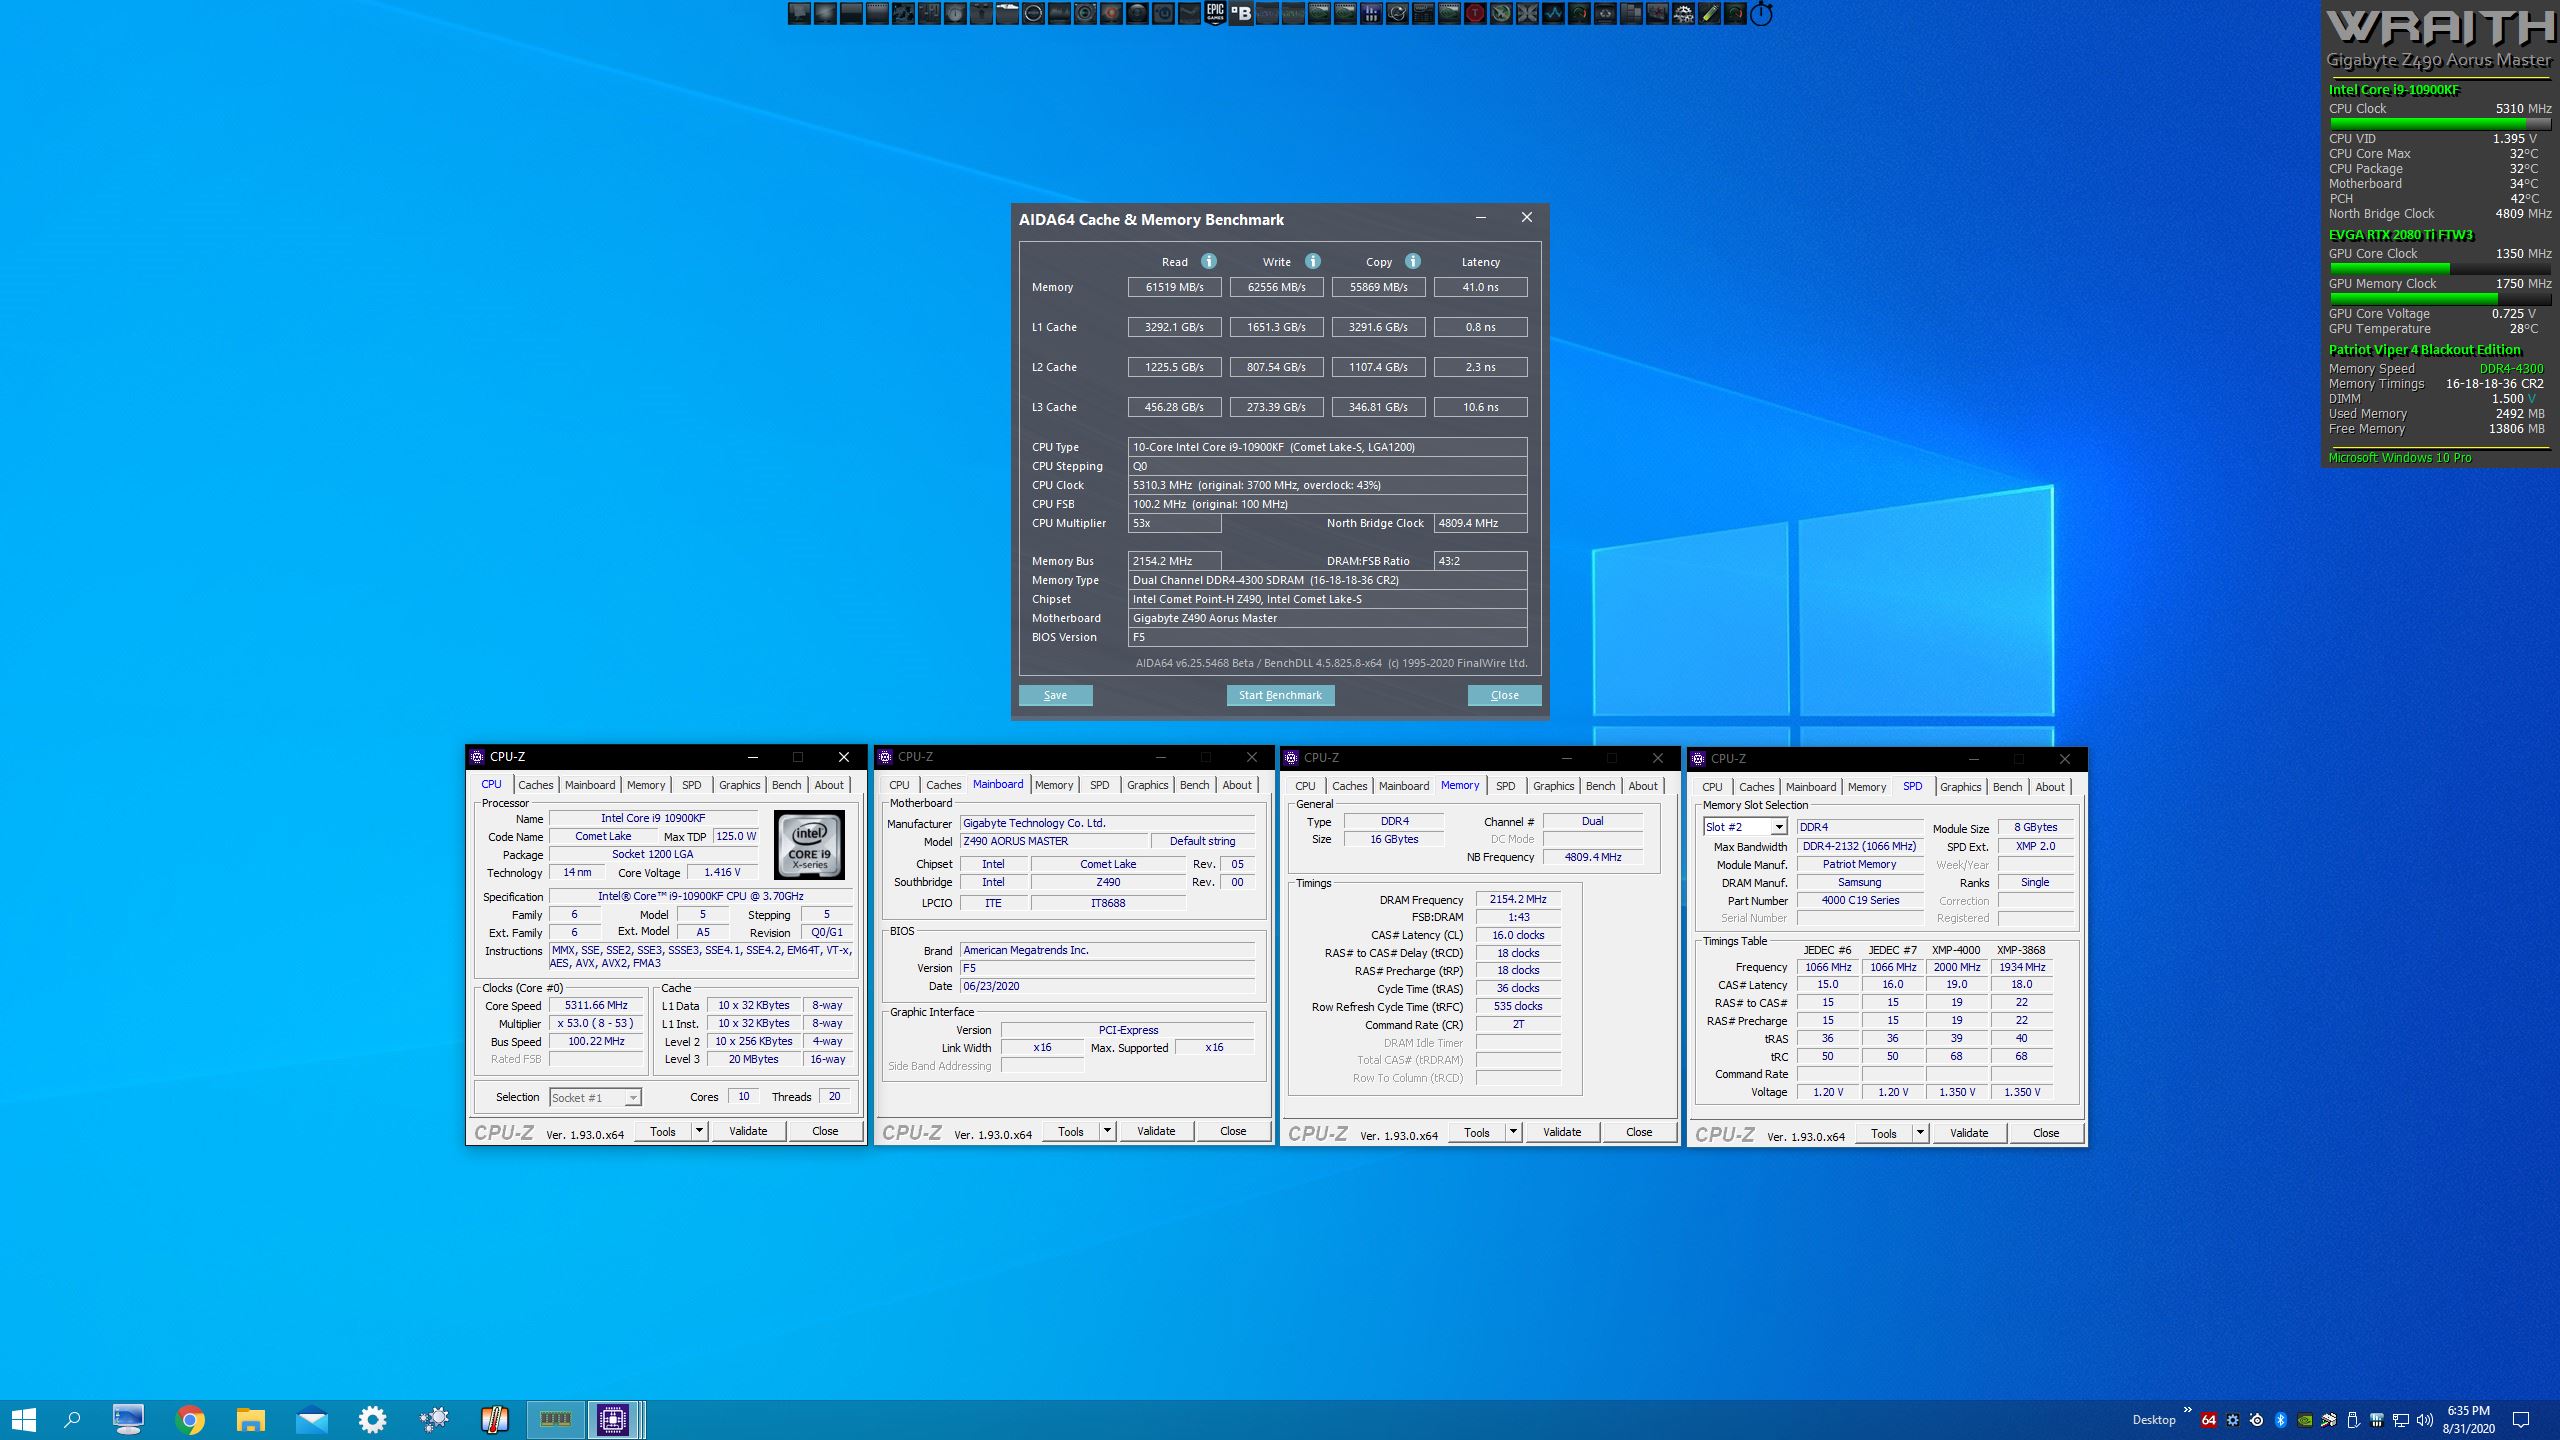
Task: Click the NVIDIA icon in system tray
Action: pyautogui.click(x=2305, y=1420)
